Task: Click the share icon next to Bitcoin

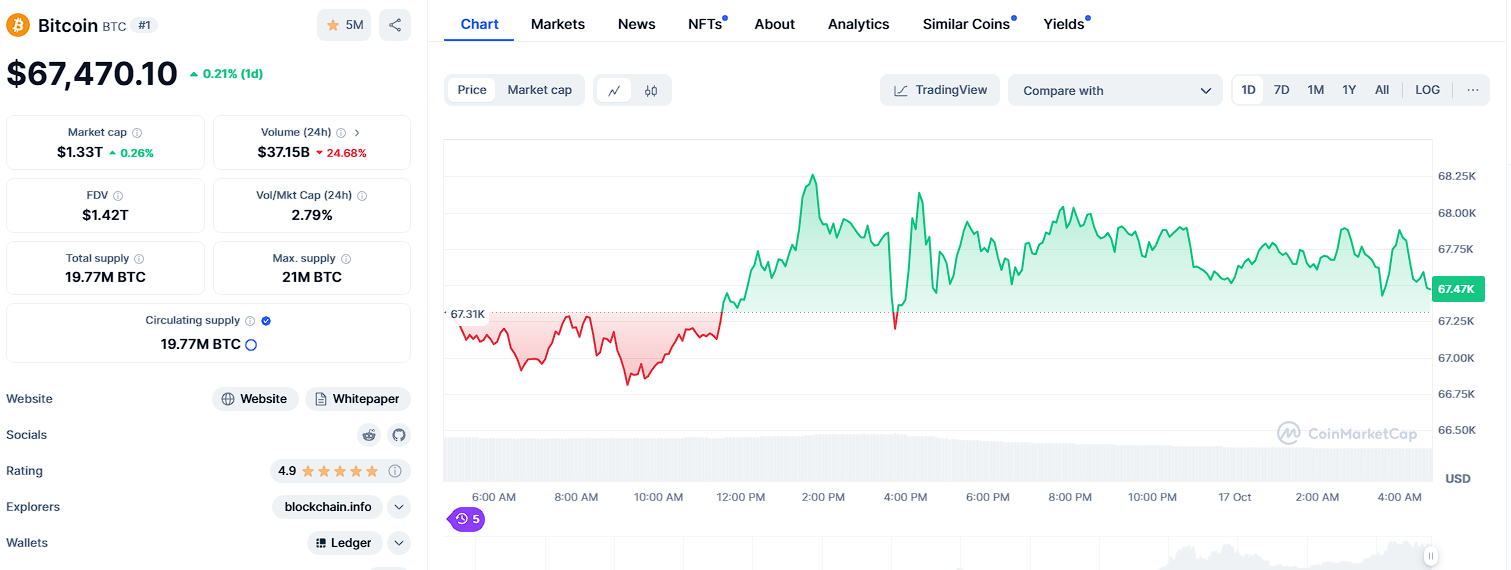Action: point(395,25)
